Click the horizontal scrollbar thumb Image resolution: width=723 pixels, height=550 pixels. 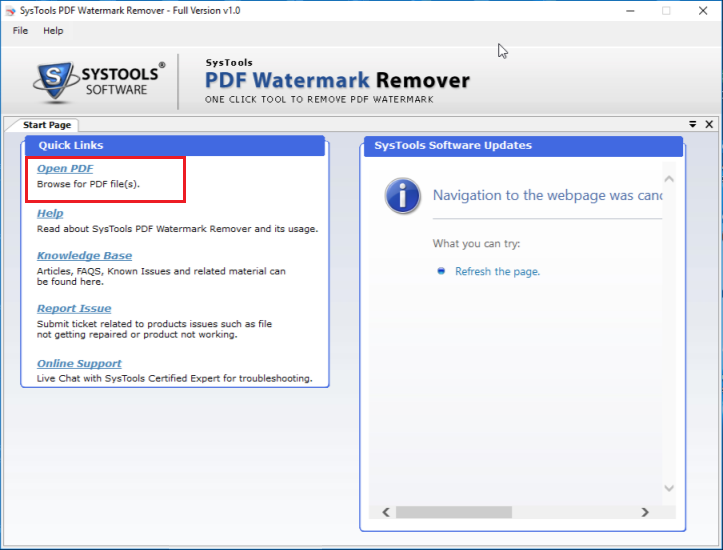pos(454,512)
